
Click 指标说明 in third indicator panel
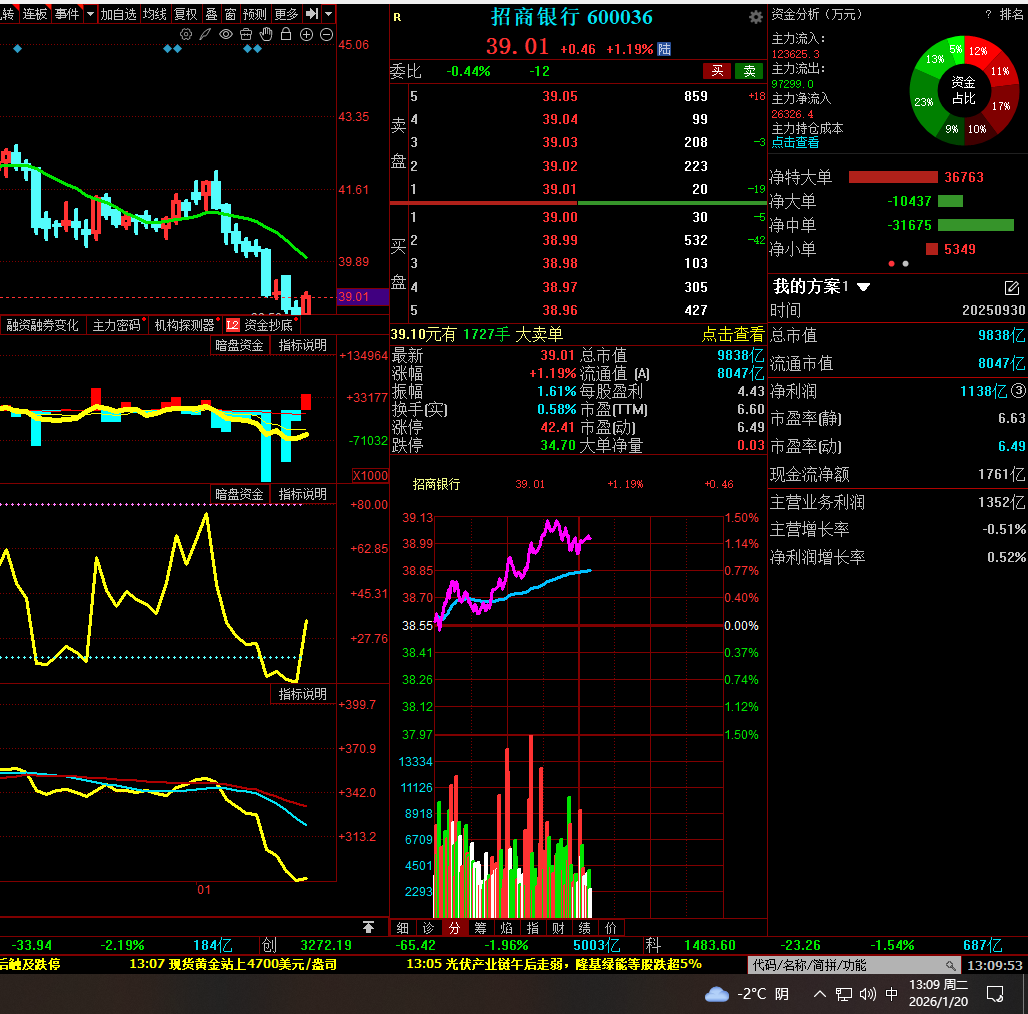302,694
